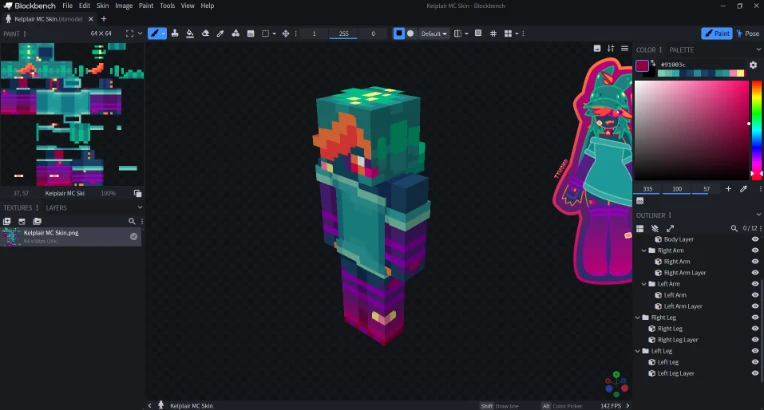Open selection tool mode dropdown arrow
The image size is (764, 410).
274,34
